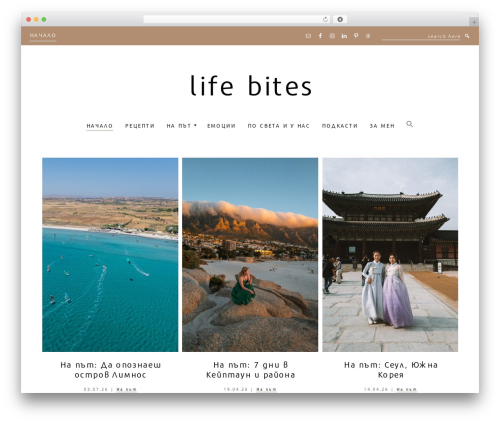Open post 'Да опознаеш остров Лимнос'

click(x=110, y=370)
